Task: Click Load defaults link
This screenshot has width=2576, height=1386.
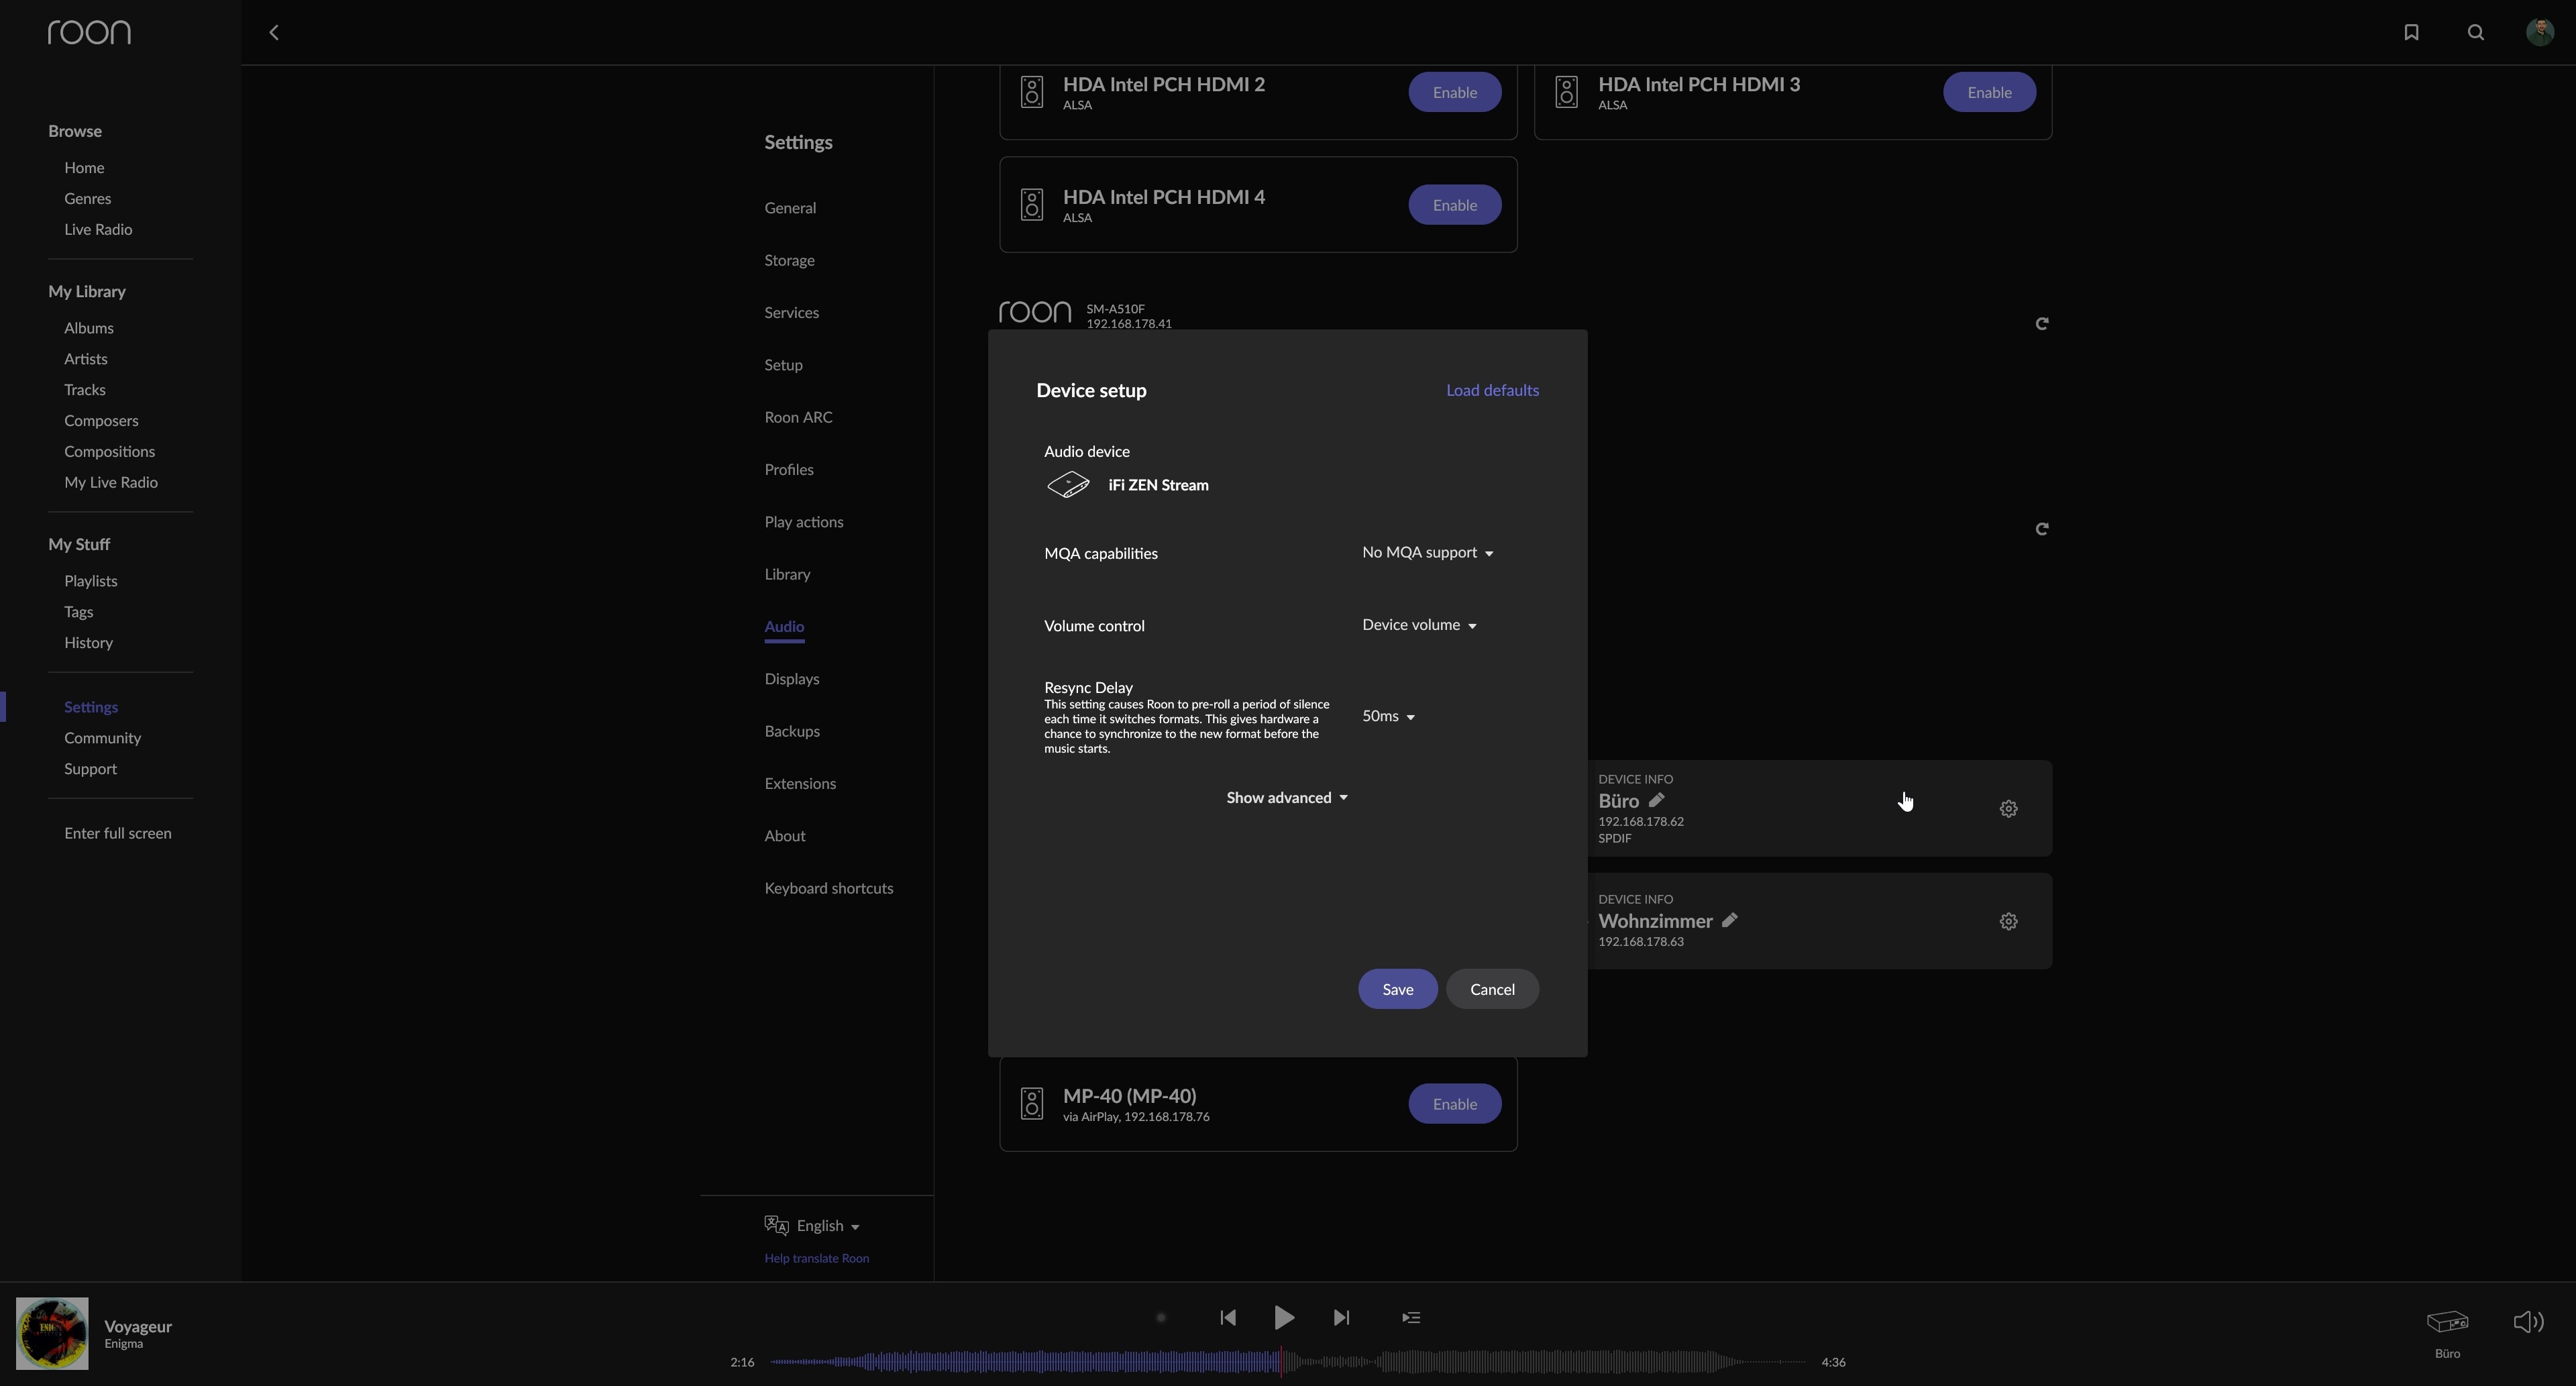Action: click(1492, 390)
